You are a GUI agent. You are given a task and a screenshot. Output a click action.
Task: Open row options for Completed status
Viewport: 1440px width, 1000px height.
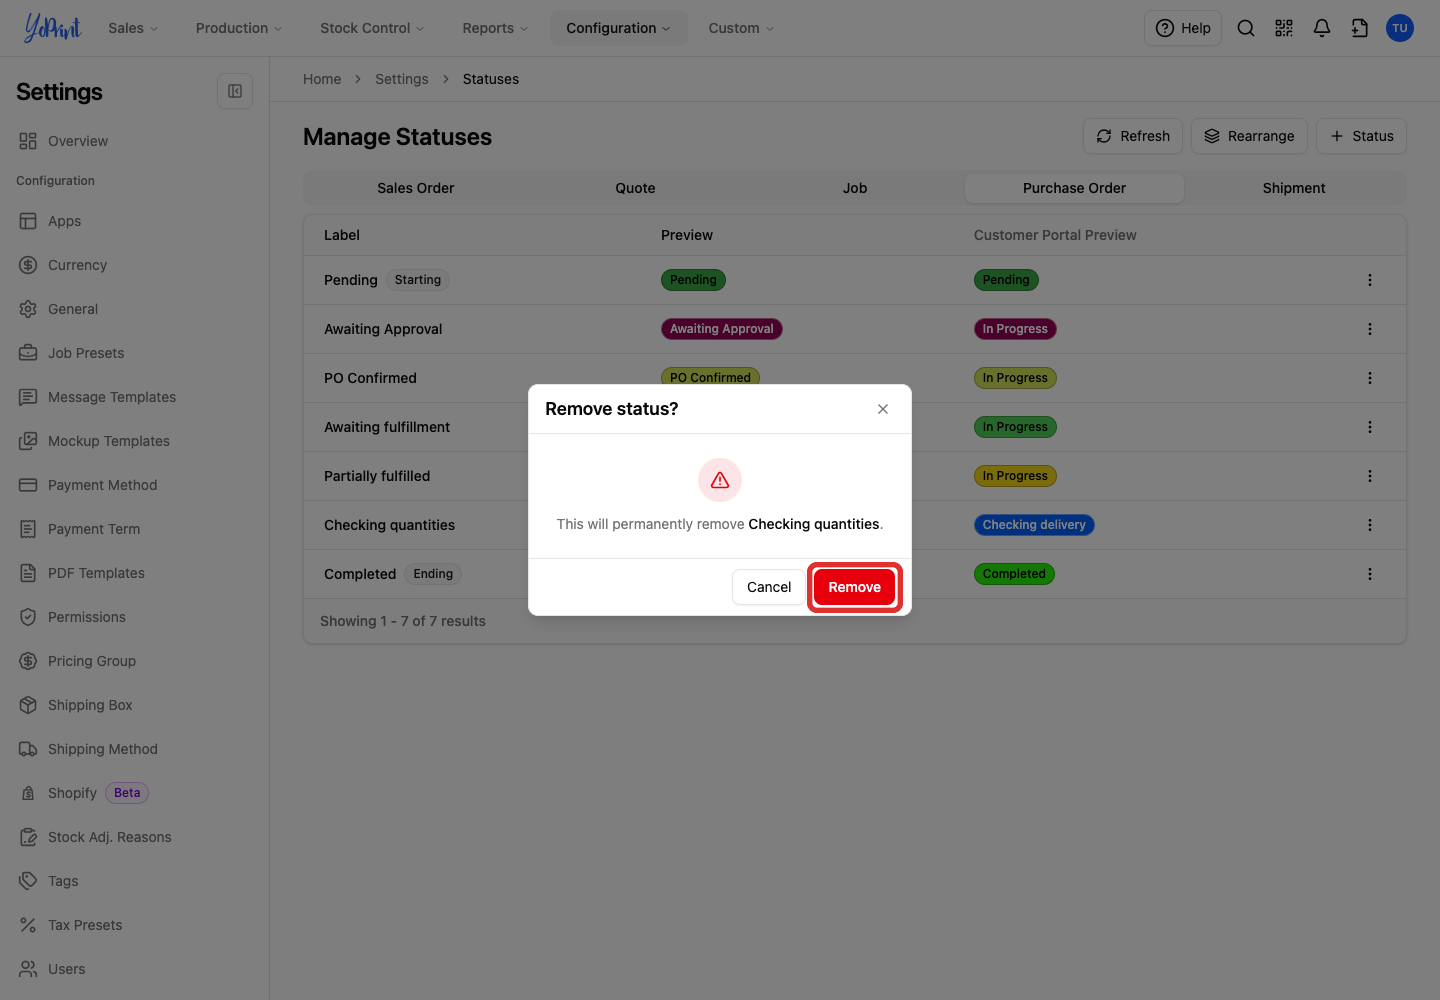click(x=1370, y=574)
